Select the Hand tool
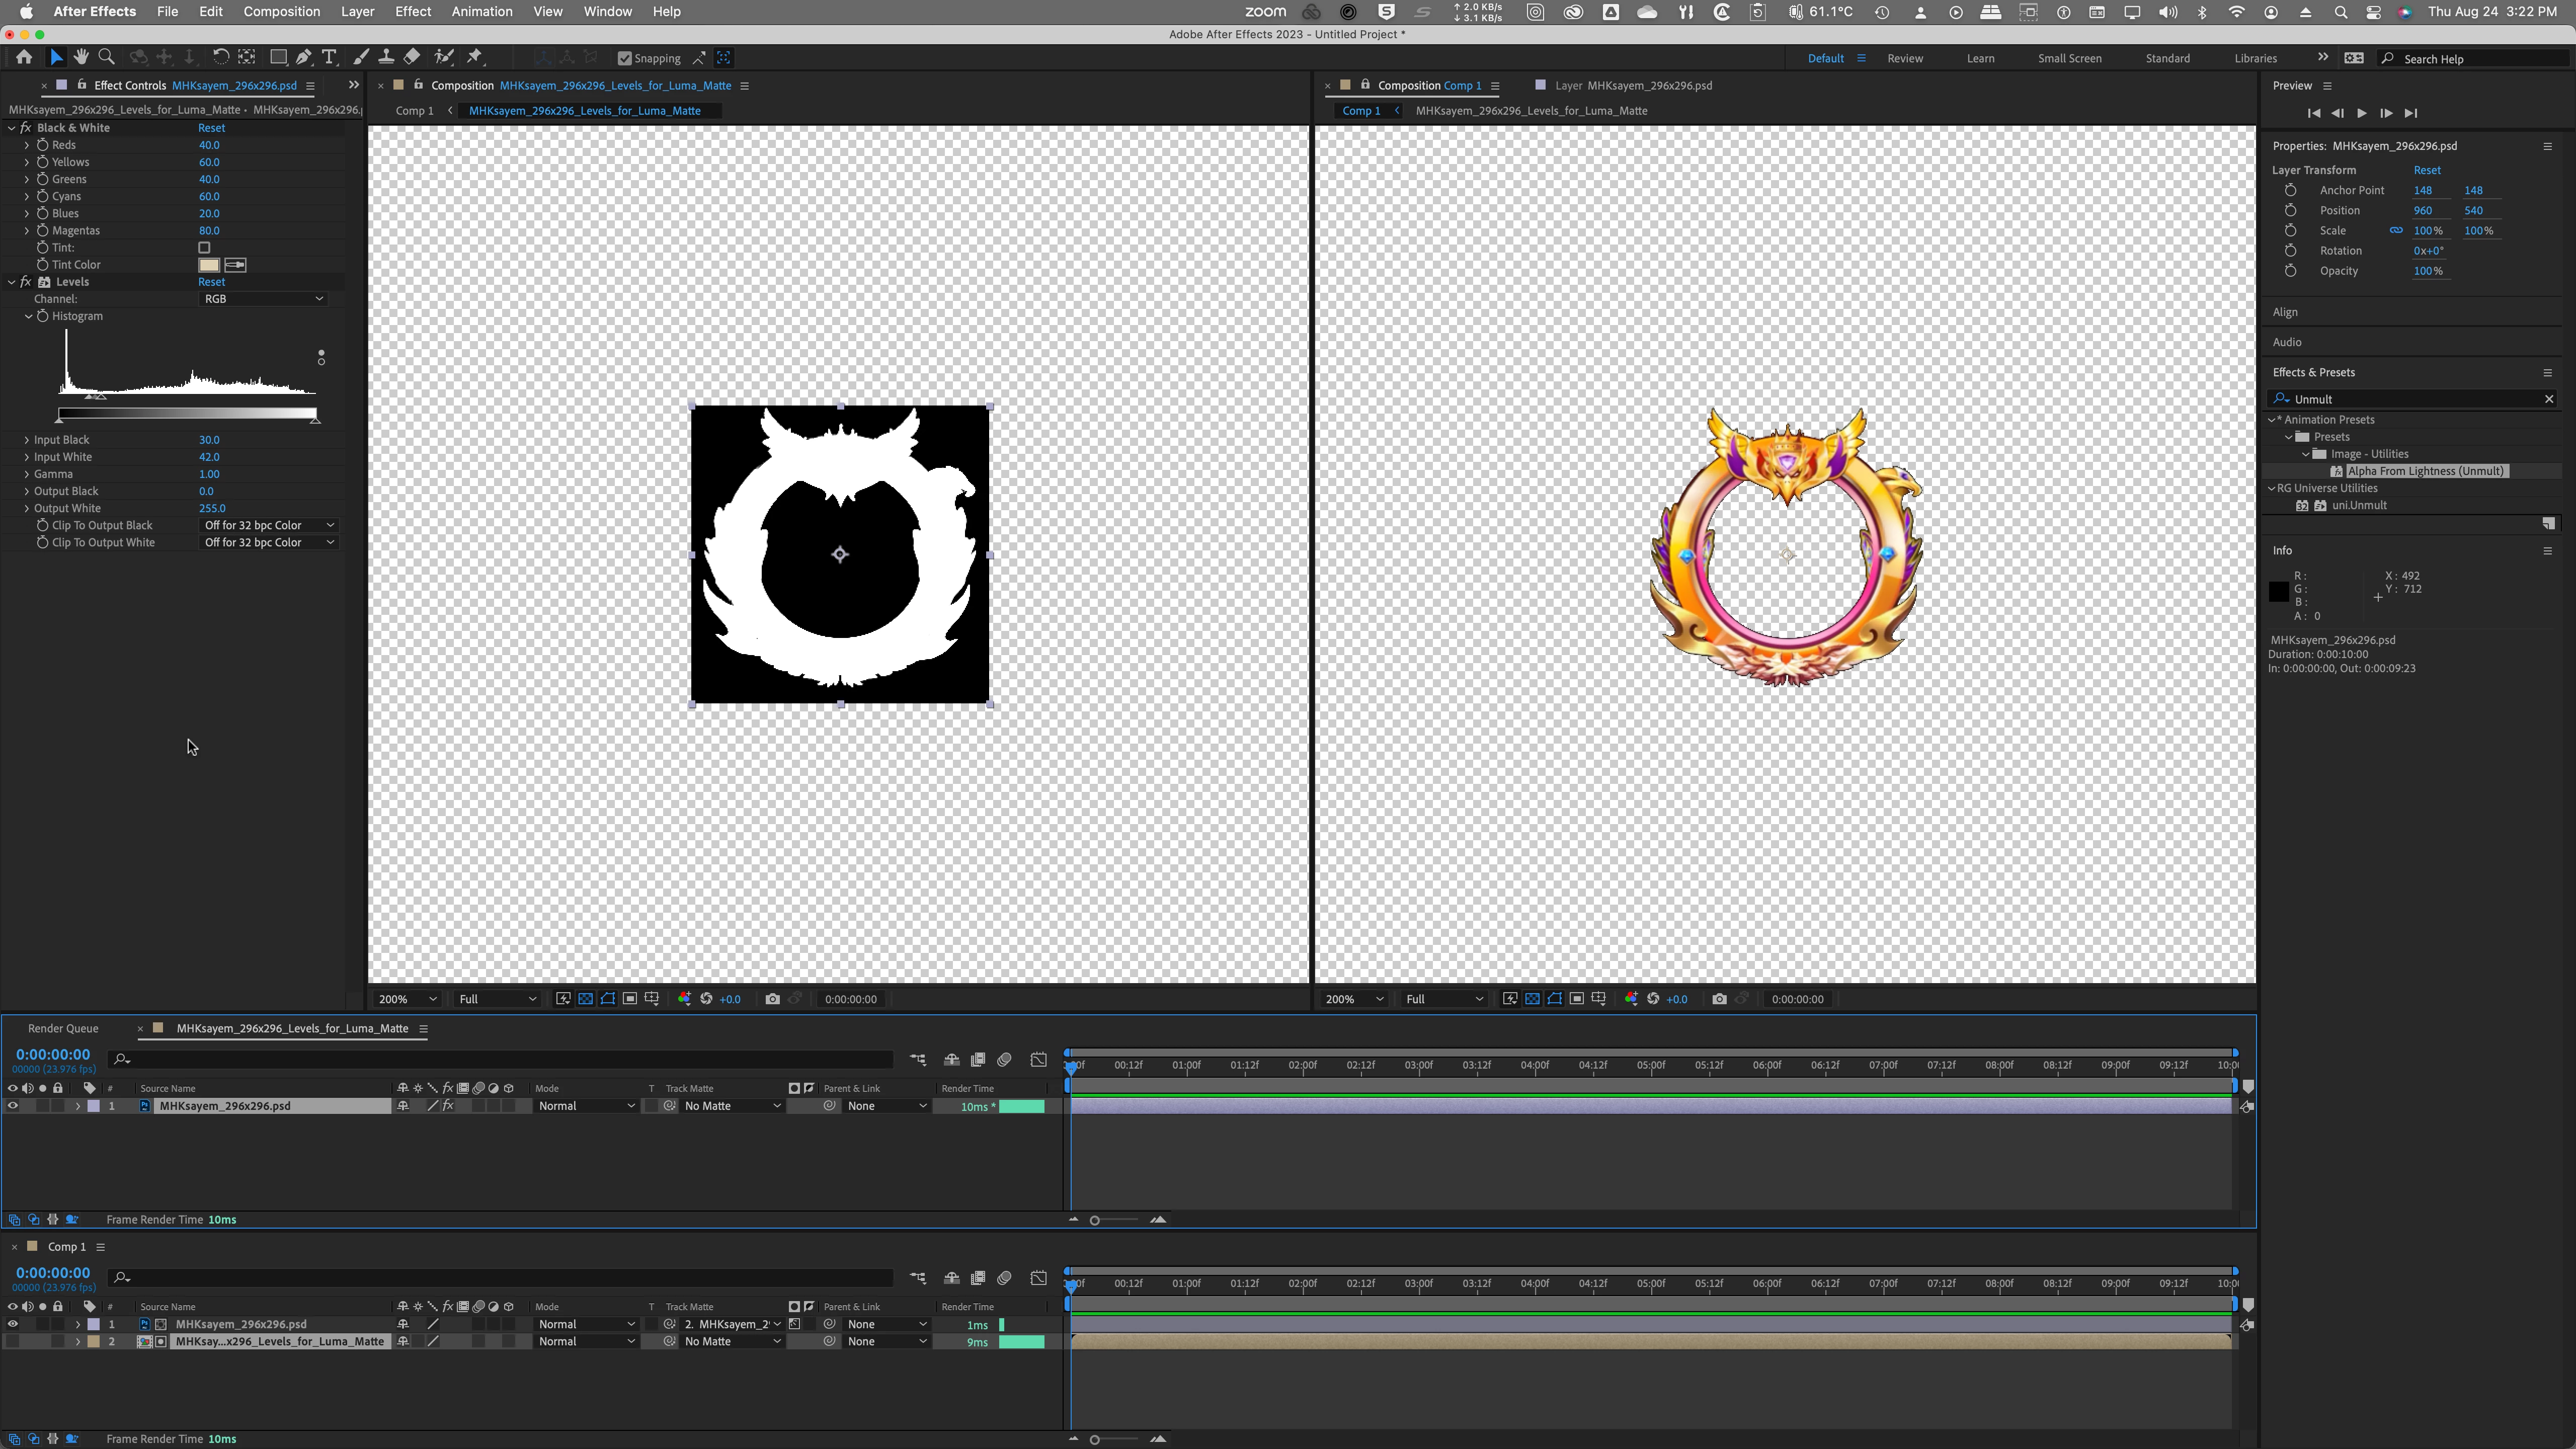Image resolution: width=2576 pixels, height=1449 pixels. pos(81,57)
